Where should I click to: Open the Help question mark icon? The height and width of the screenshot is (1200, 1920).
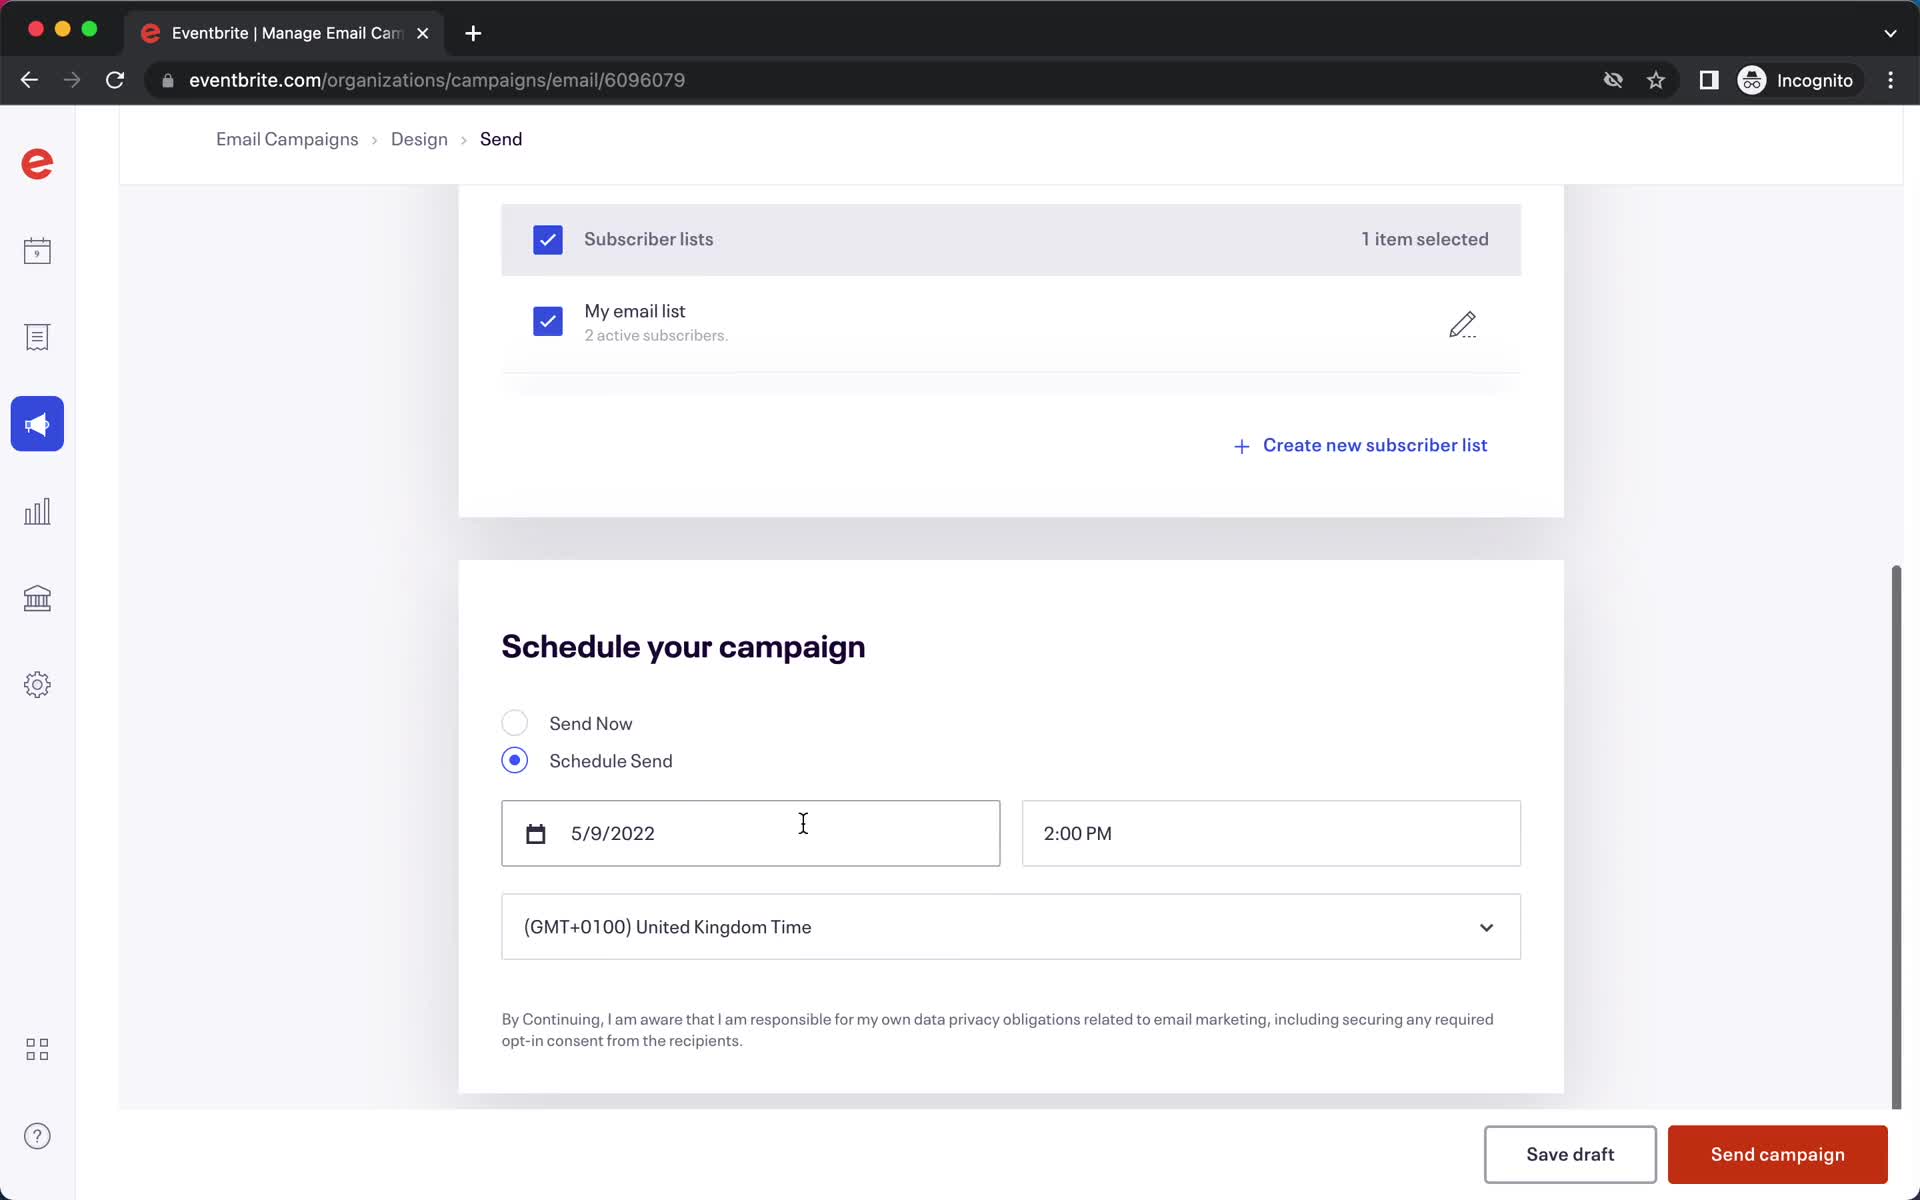(x=37, y=1136)
